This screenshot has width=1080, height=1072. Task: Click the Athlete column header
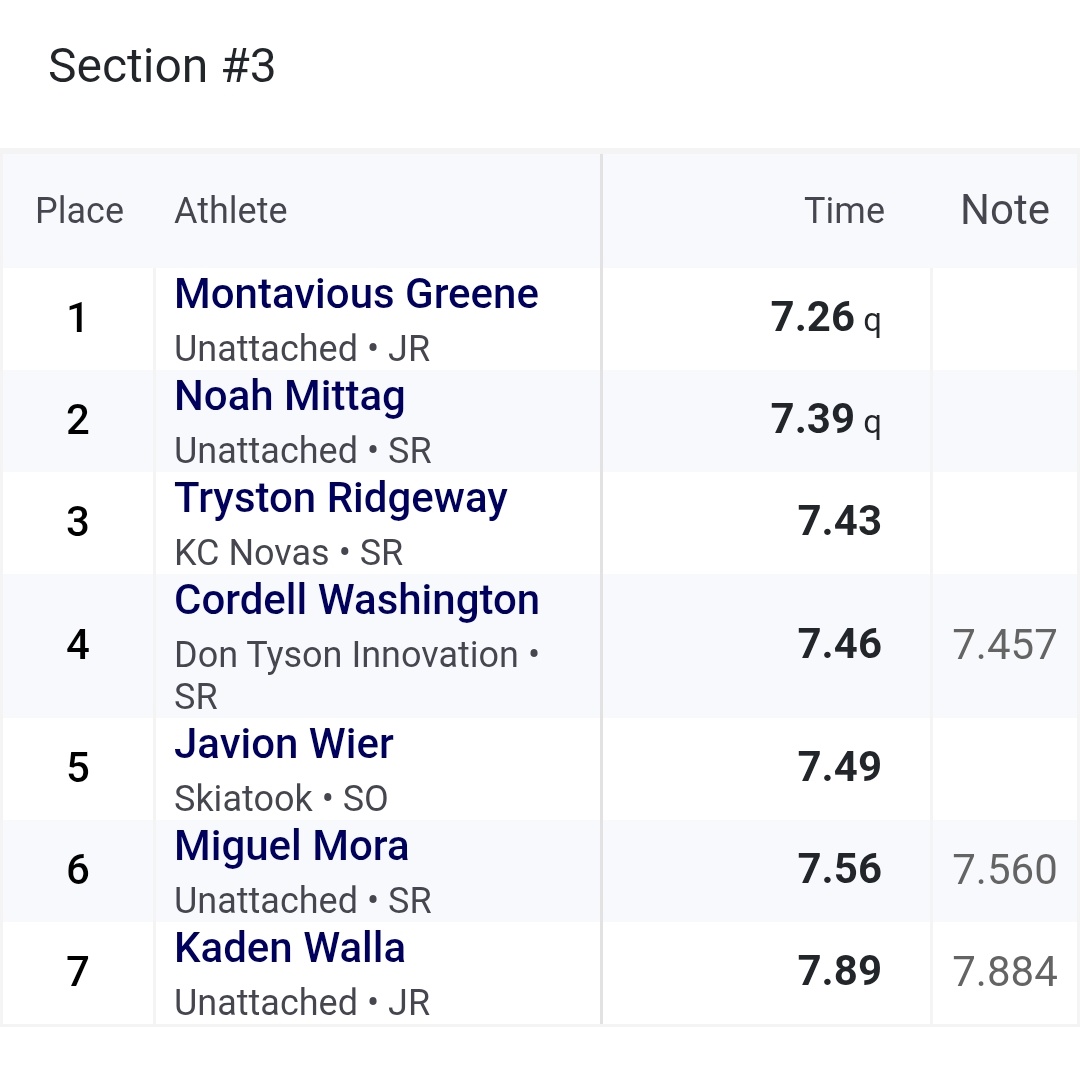[x=231, y=210]
